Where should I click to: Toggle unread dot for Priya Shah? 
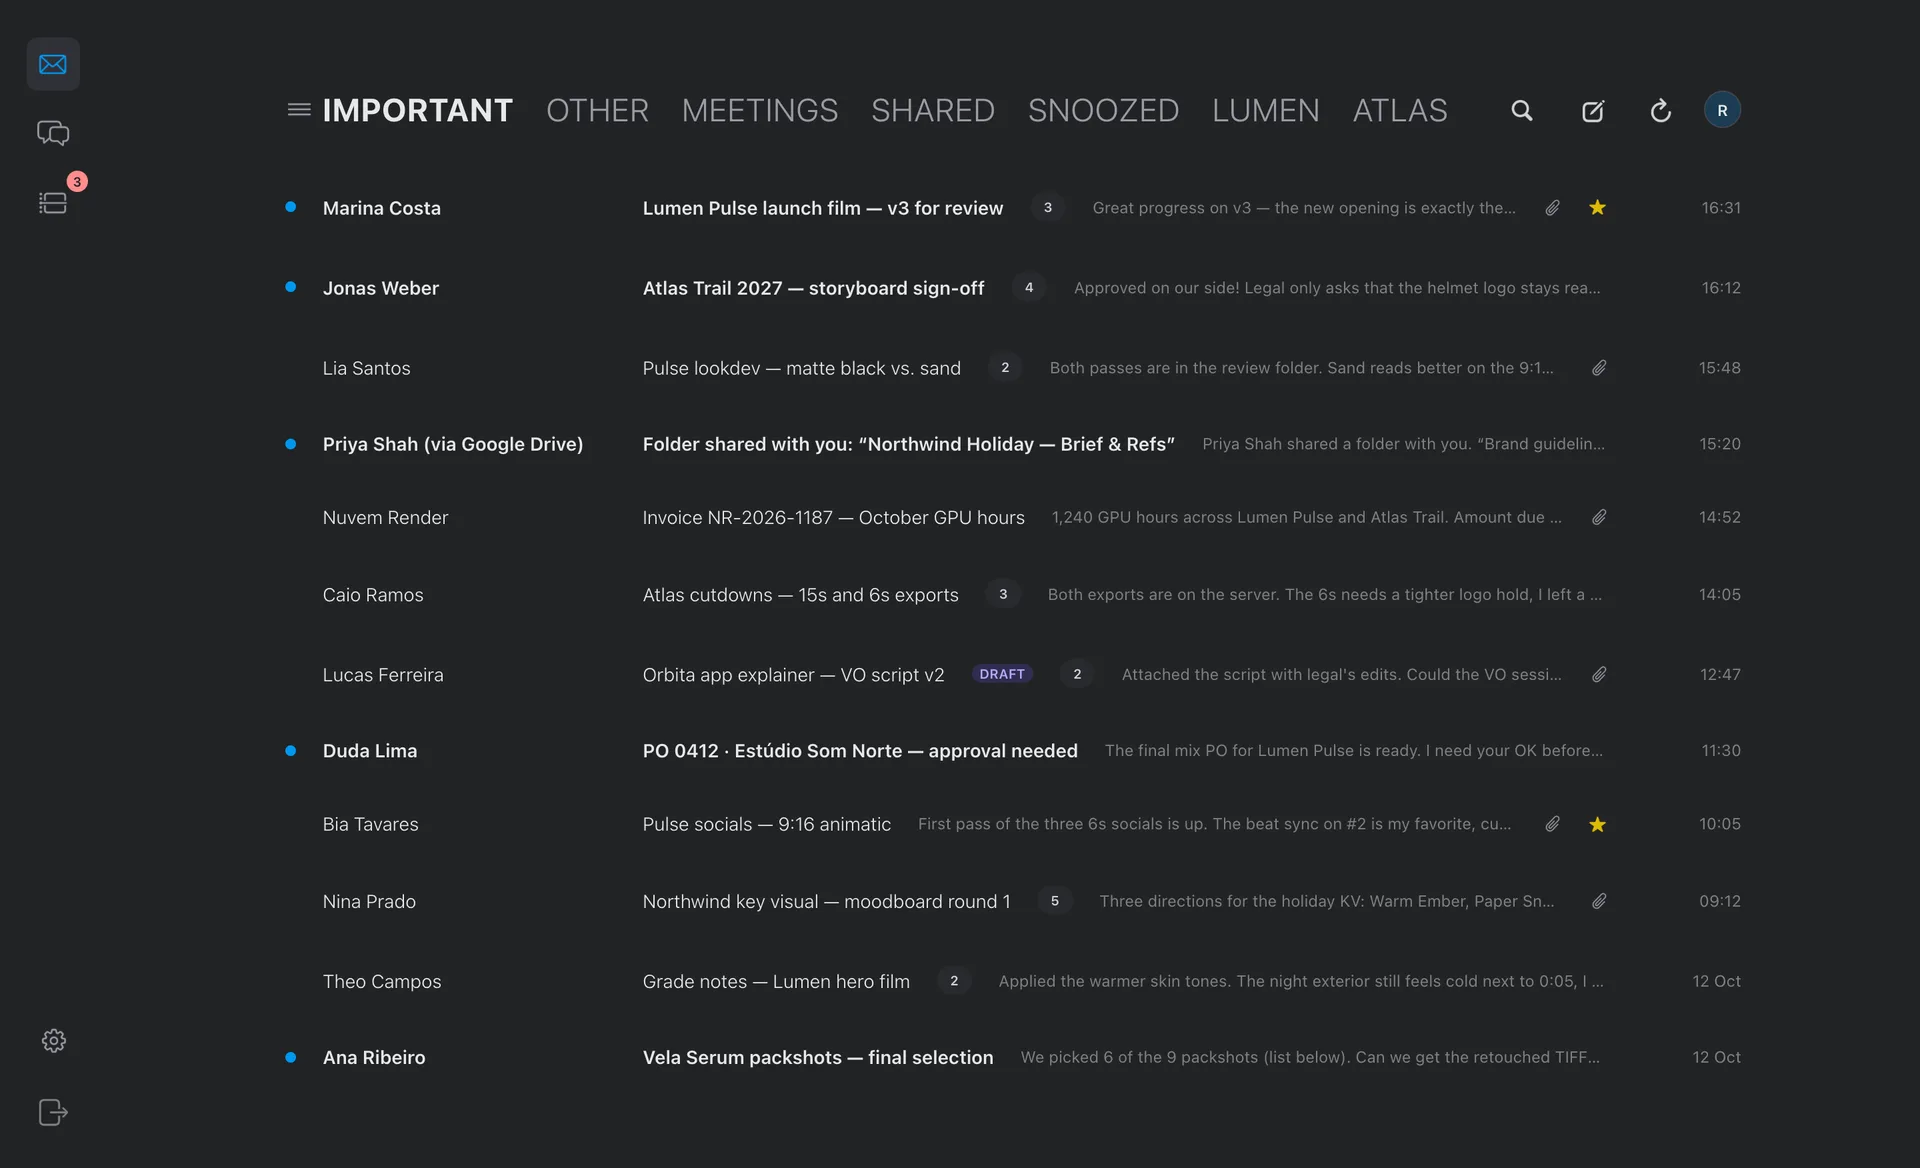coord(290,444)
